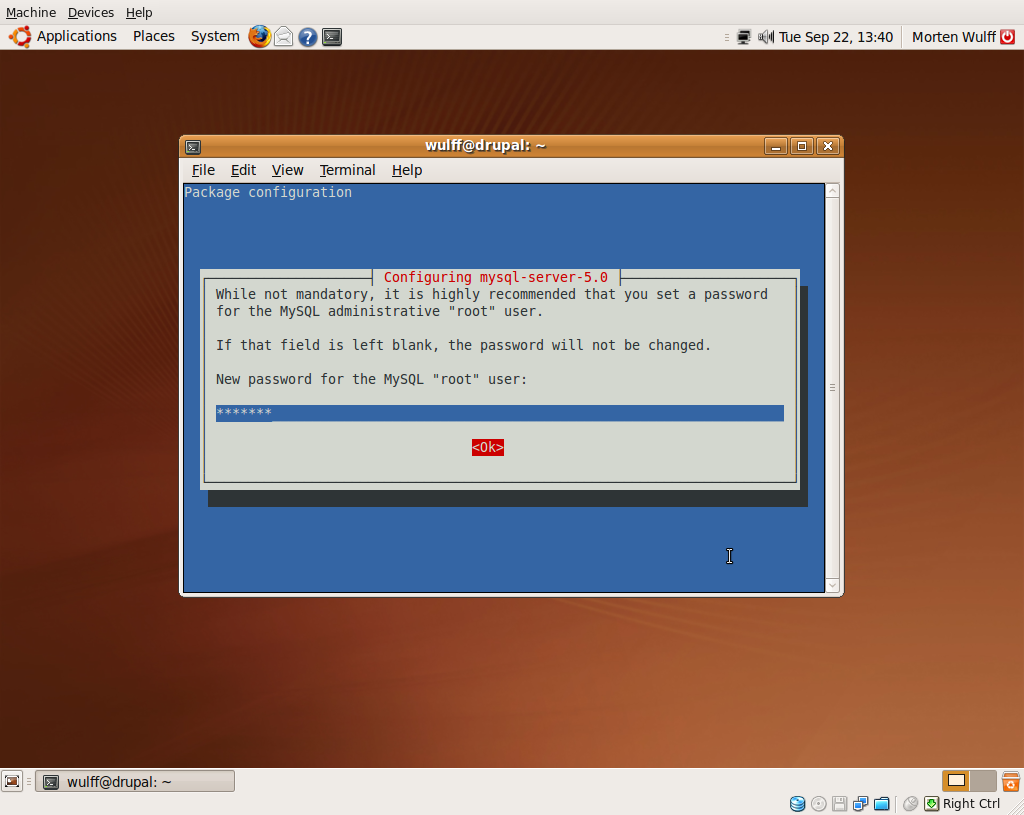Click the terminal scrollbar down arrow

coord(832,585)
